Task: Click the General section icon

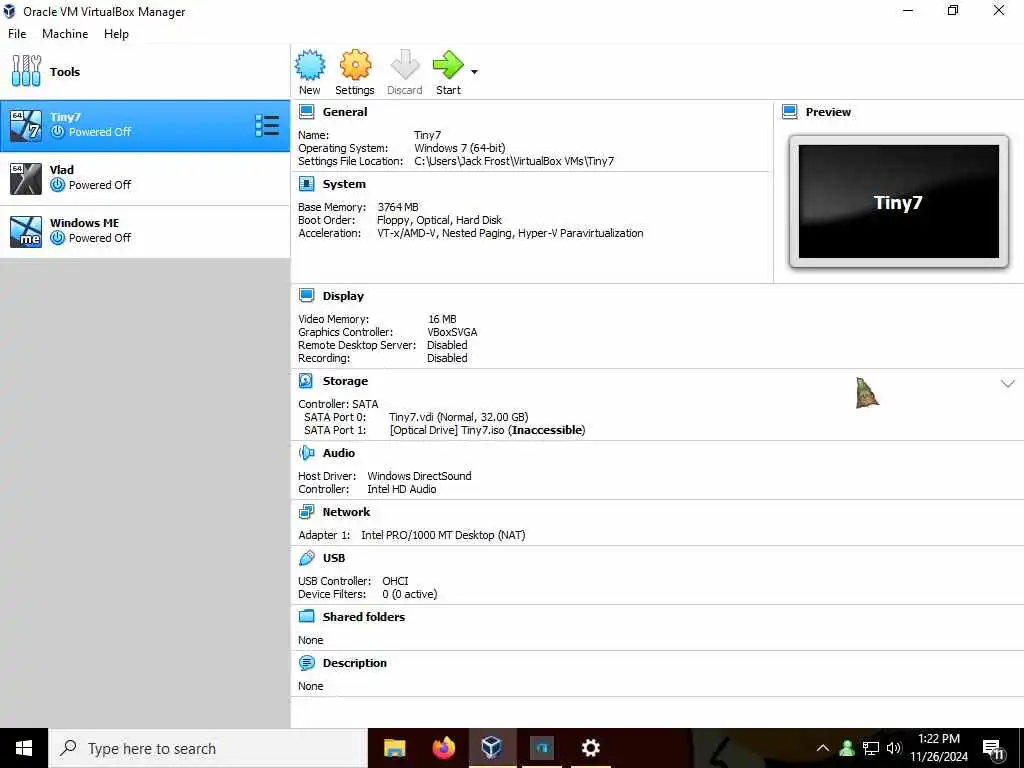Action: (x=306, y=112)
